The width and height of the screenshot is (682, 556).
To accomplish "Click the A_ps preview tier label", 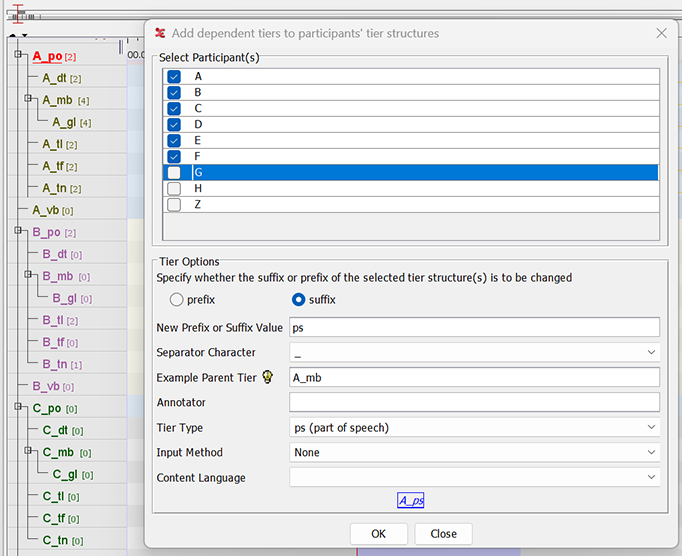I will [x=411, y=500].
